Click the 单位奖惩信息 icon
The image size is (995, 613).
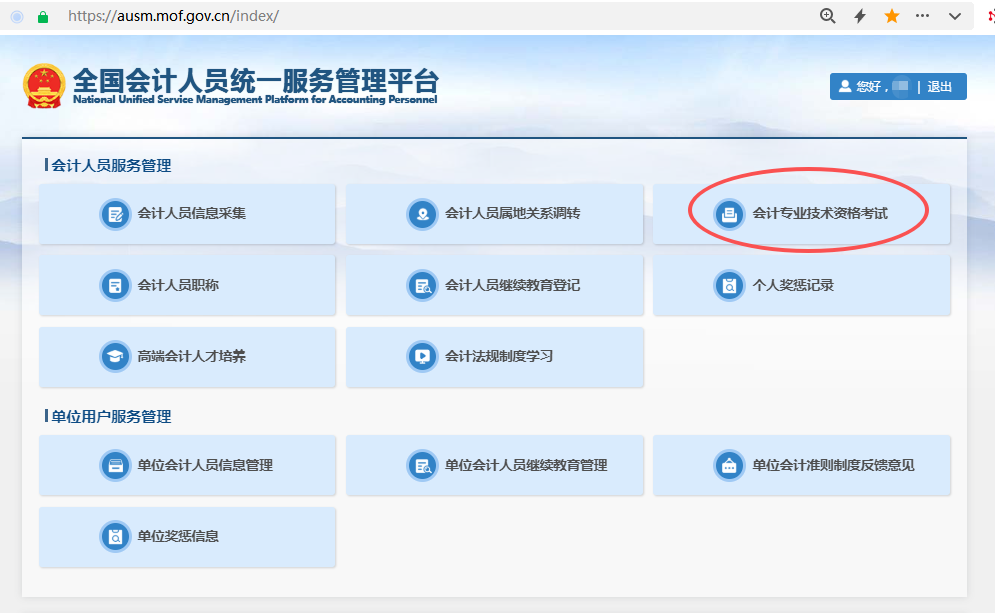click(114, 537)
